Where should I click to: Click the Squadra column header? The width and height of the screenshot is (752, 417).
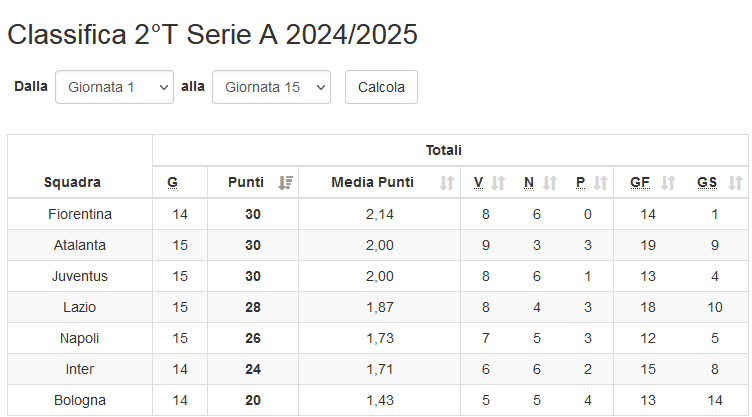coord(72,182)
